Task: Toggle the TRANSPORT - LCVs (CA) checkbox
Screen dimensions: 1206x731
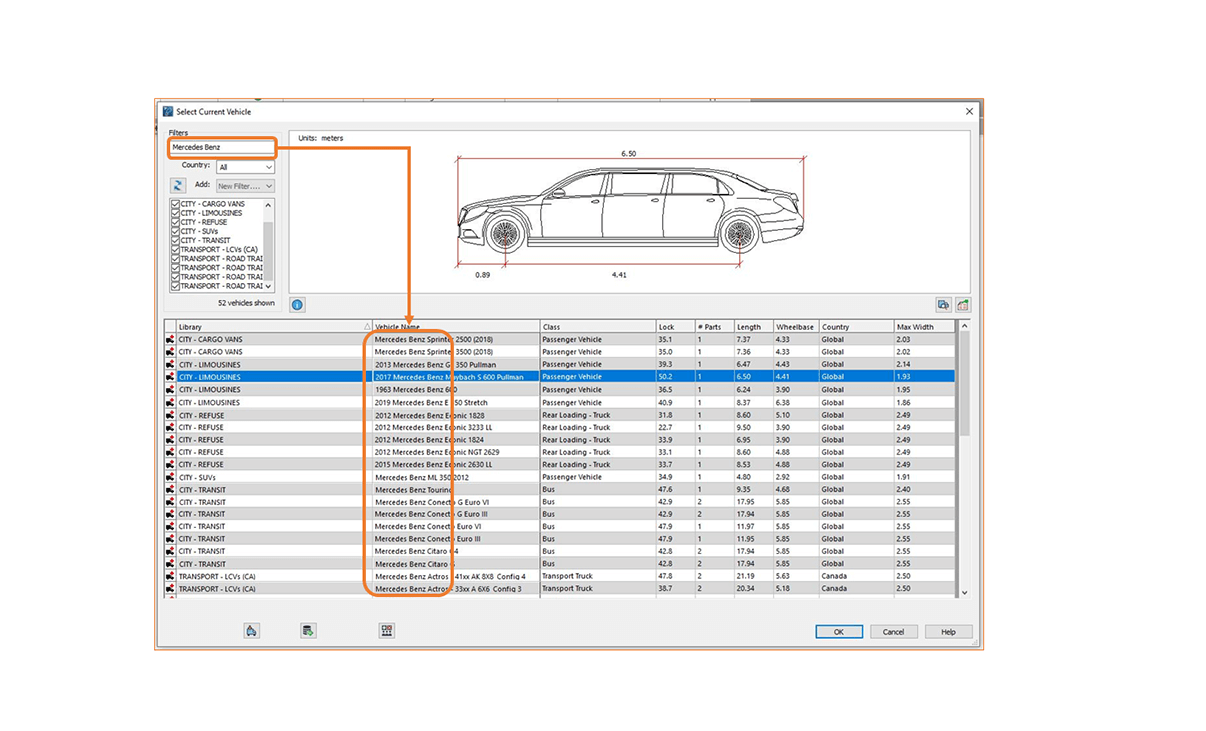Action: [176, 249]
